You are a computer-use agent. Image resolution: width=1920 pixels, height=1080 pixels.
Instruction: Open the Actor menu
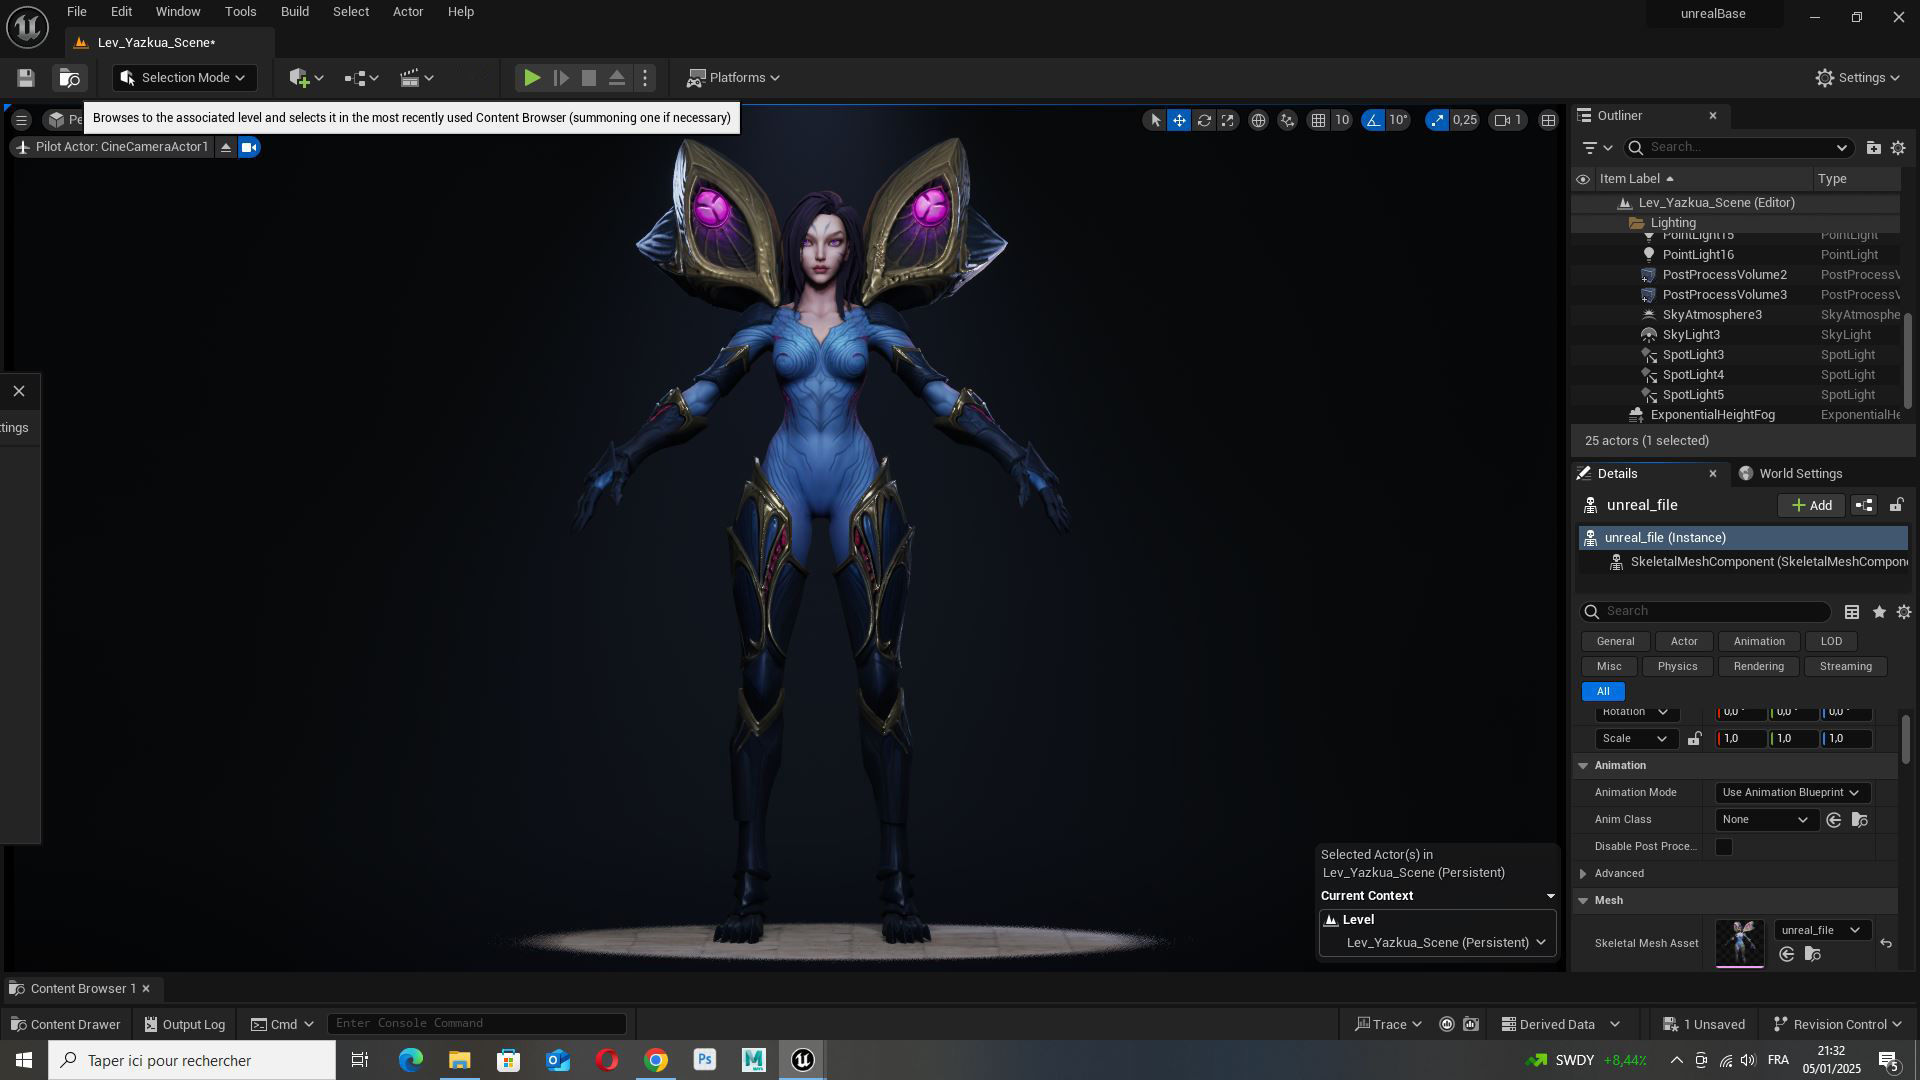408,12
